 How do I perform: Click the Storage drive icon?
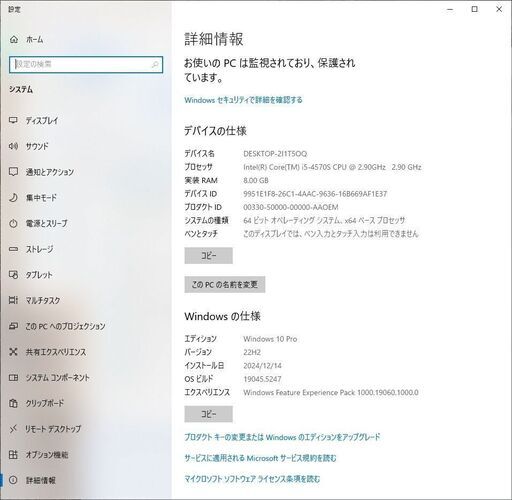click(x=13, y=249)
